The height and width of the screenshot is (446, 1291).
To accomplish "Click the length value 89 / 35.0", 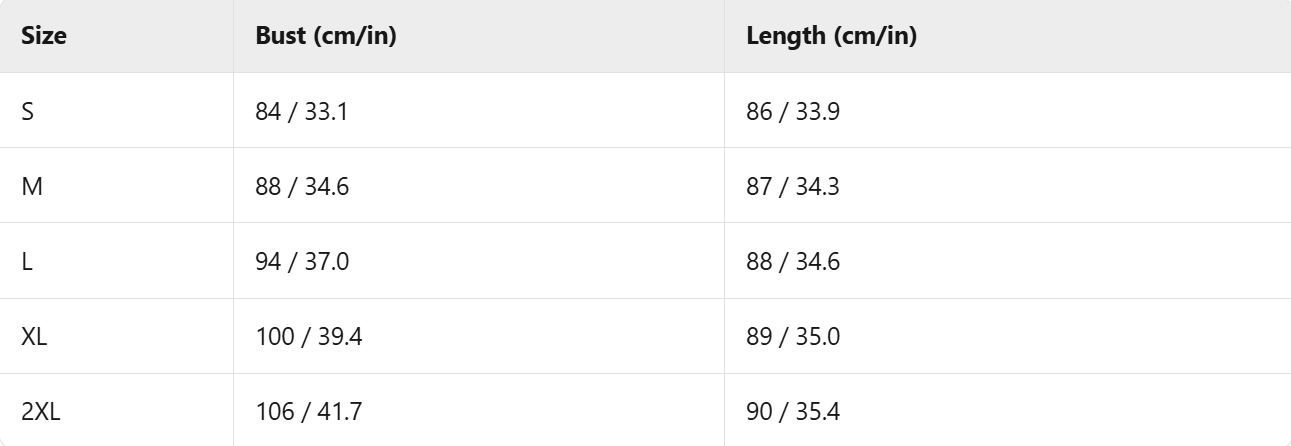I will pos(793,337).
